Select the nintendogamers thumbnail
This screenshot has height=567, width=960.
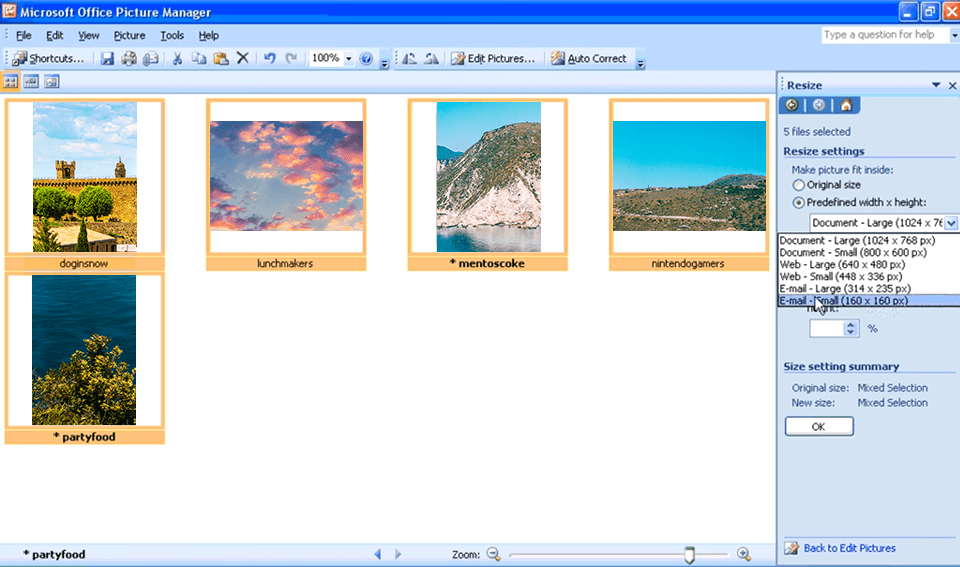click(x=689, y=184)
